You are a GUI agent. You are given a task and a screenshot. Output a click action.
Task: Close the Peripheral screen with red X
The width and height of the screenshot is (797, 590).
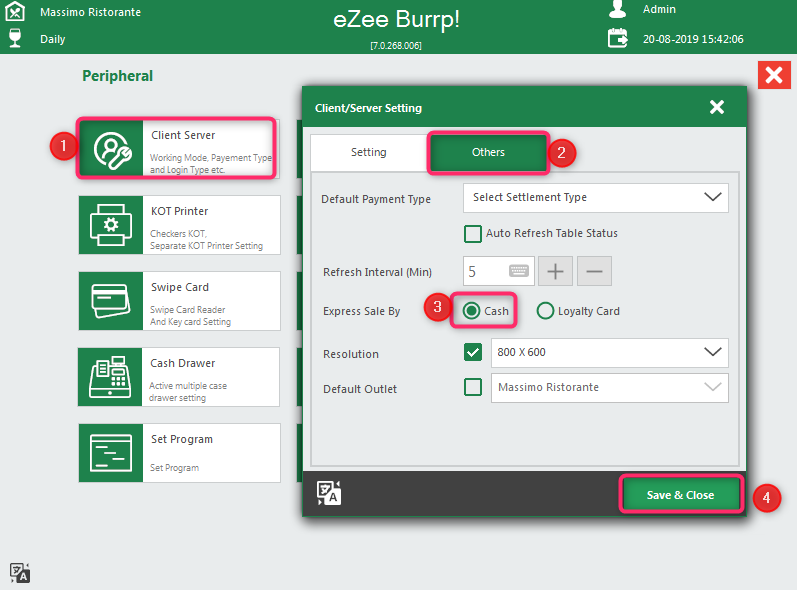pyautogui.click(x=774, y=75)
